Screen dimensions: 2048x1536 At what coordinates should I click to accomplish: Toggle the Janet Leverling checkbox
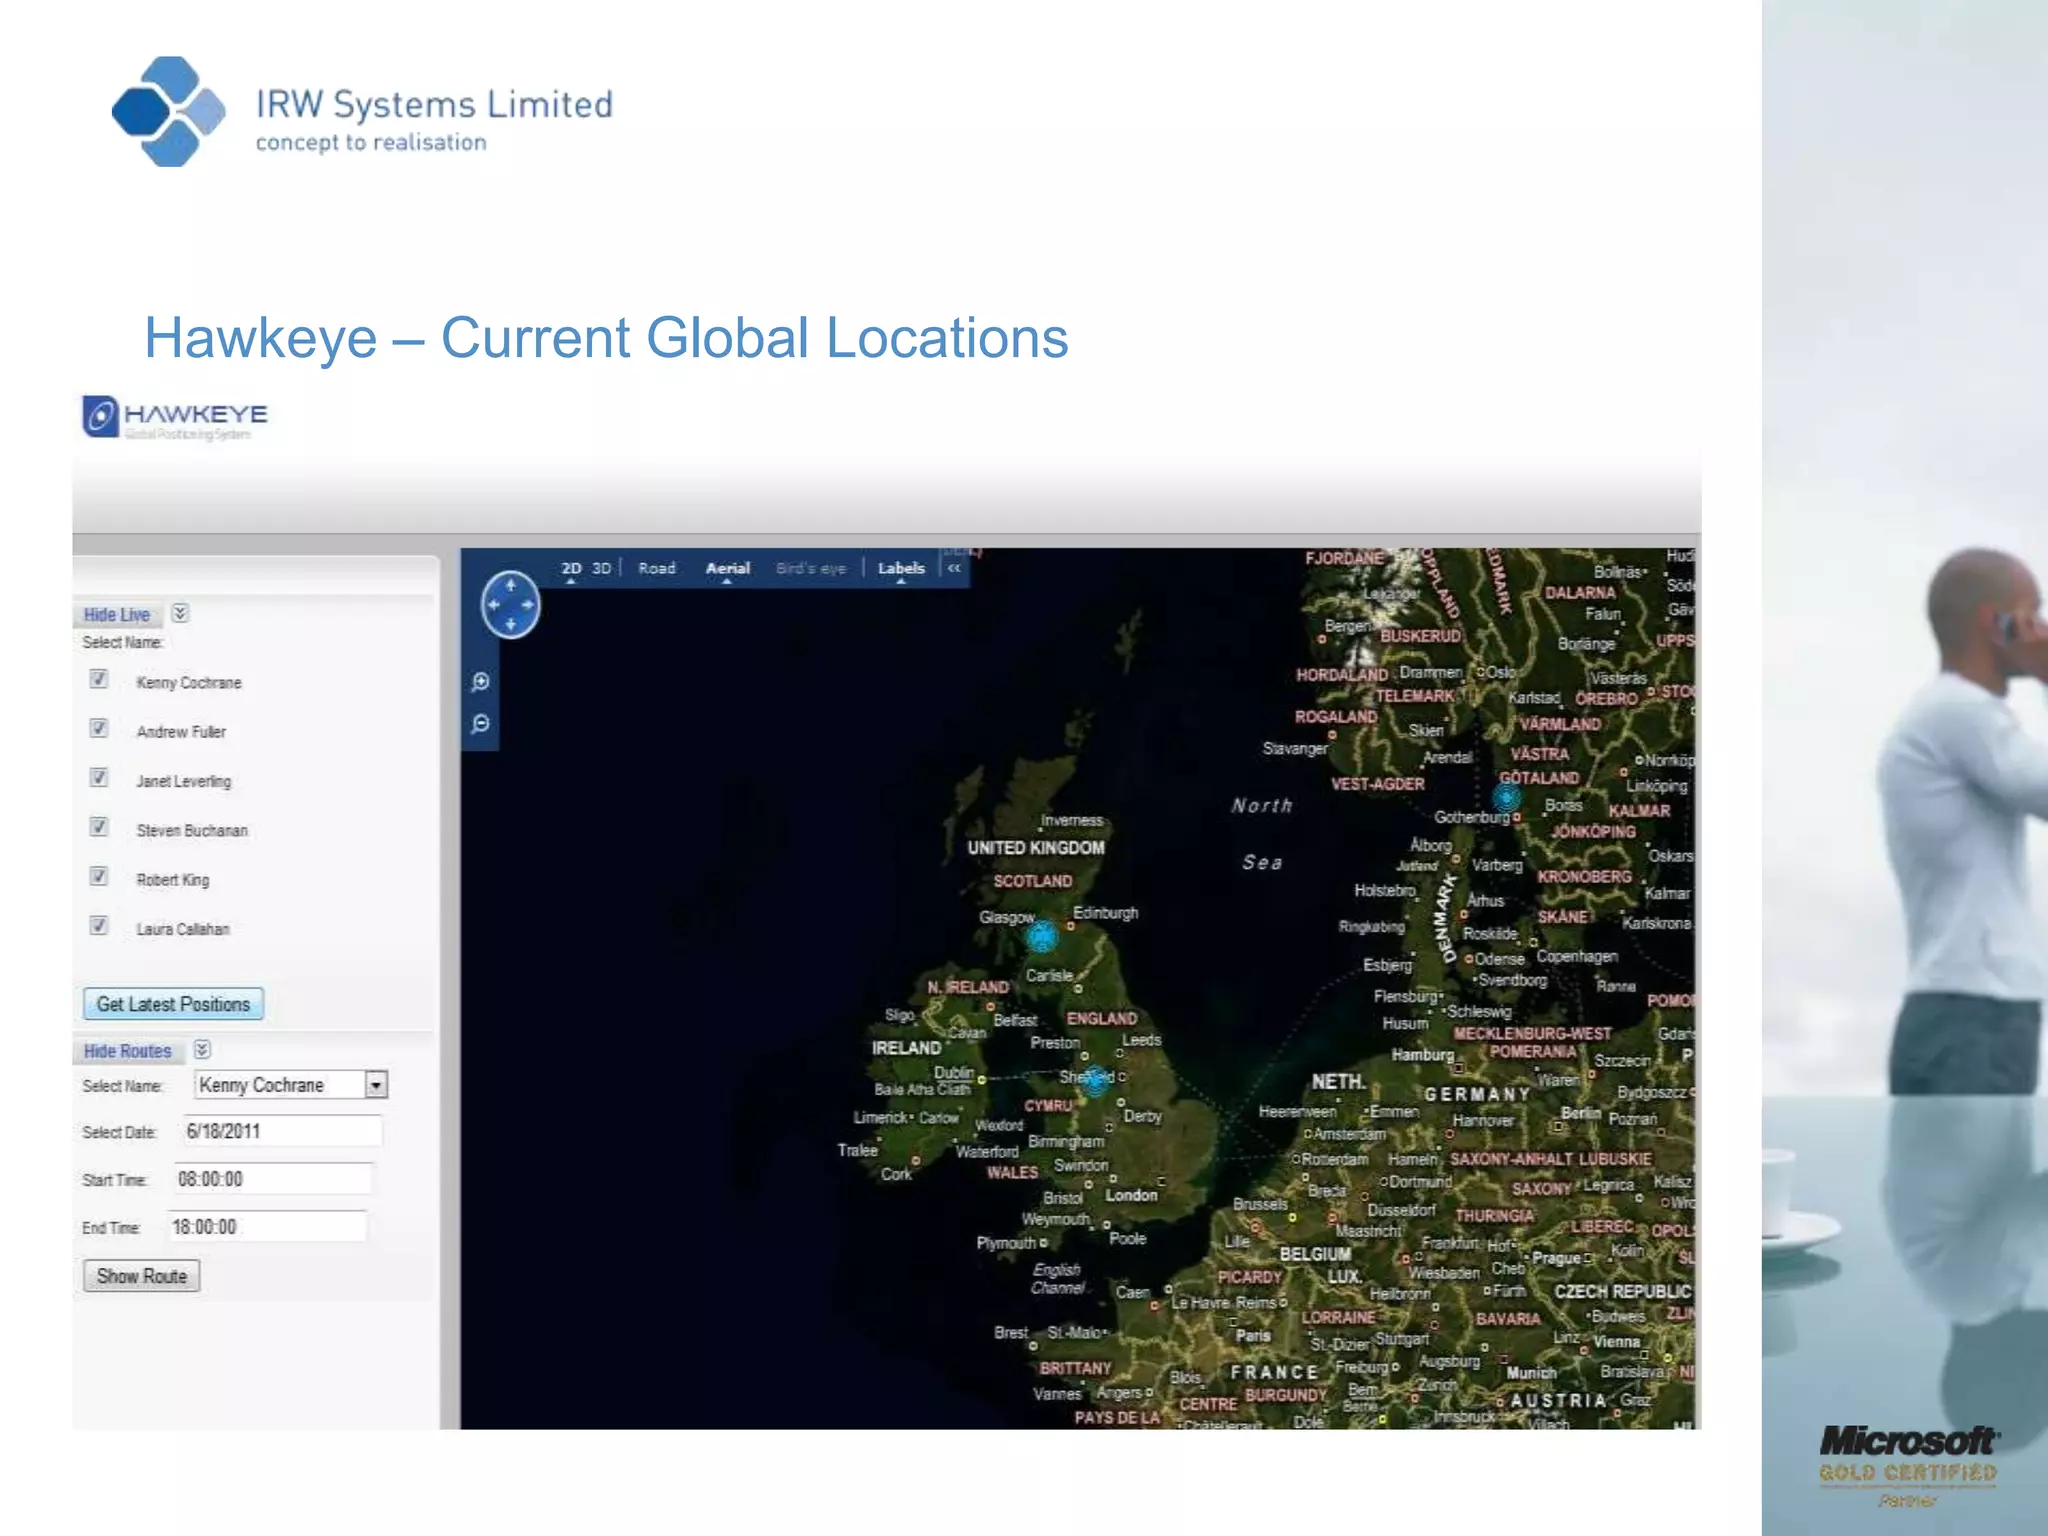99,778
